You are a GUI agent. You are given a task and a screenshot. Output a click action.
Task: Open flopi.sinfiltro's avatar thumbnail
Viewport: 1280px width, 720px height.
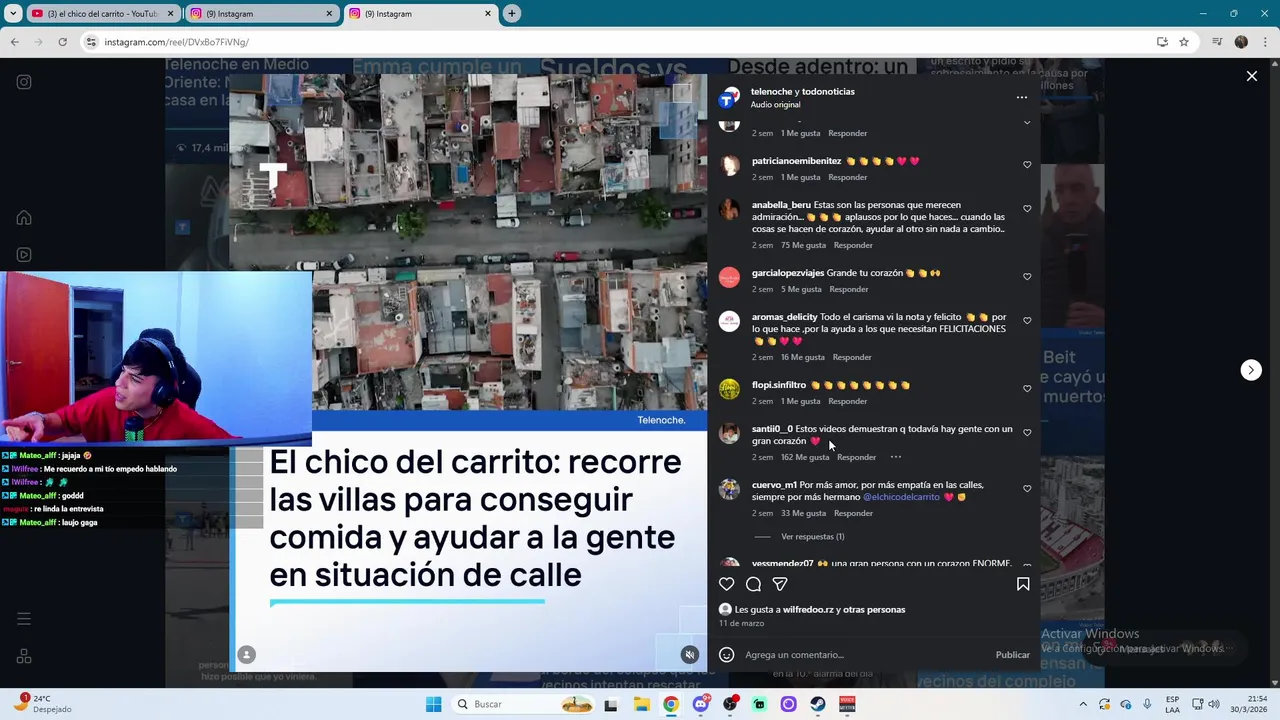click(x=730, y=389)
